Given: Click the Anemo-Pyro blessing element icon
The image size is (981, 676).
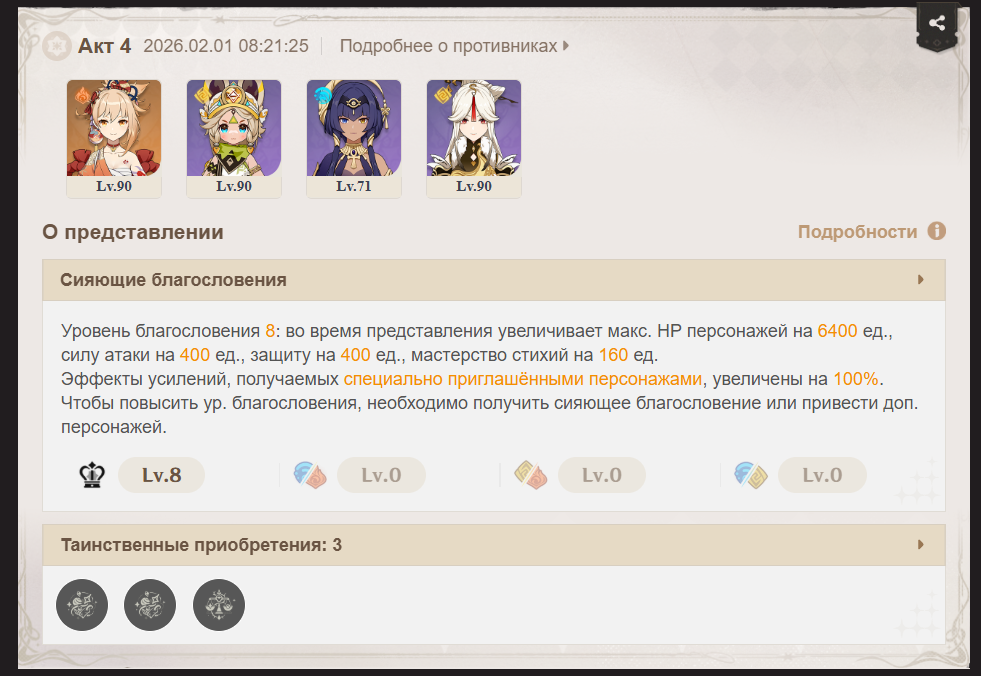Looking at the screenshot, I should [310, 475].
